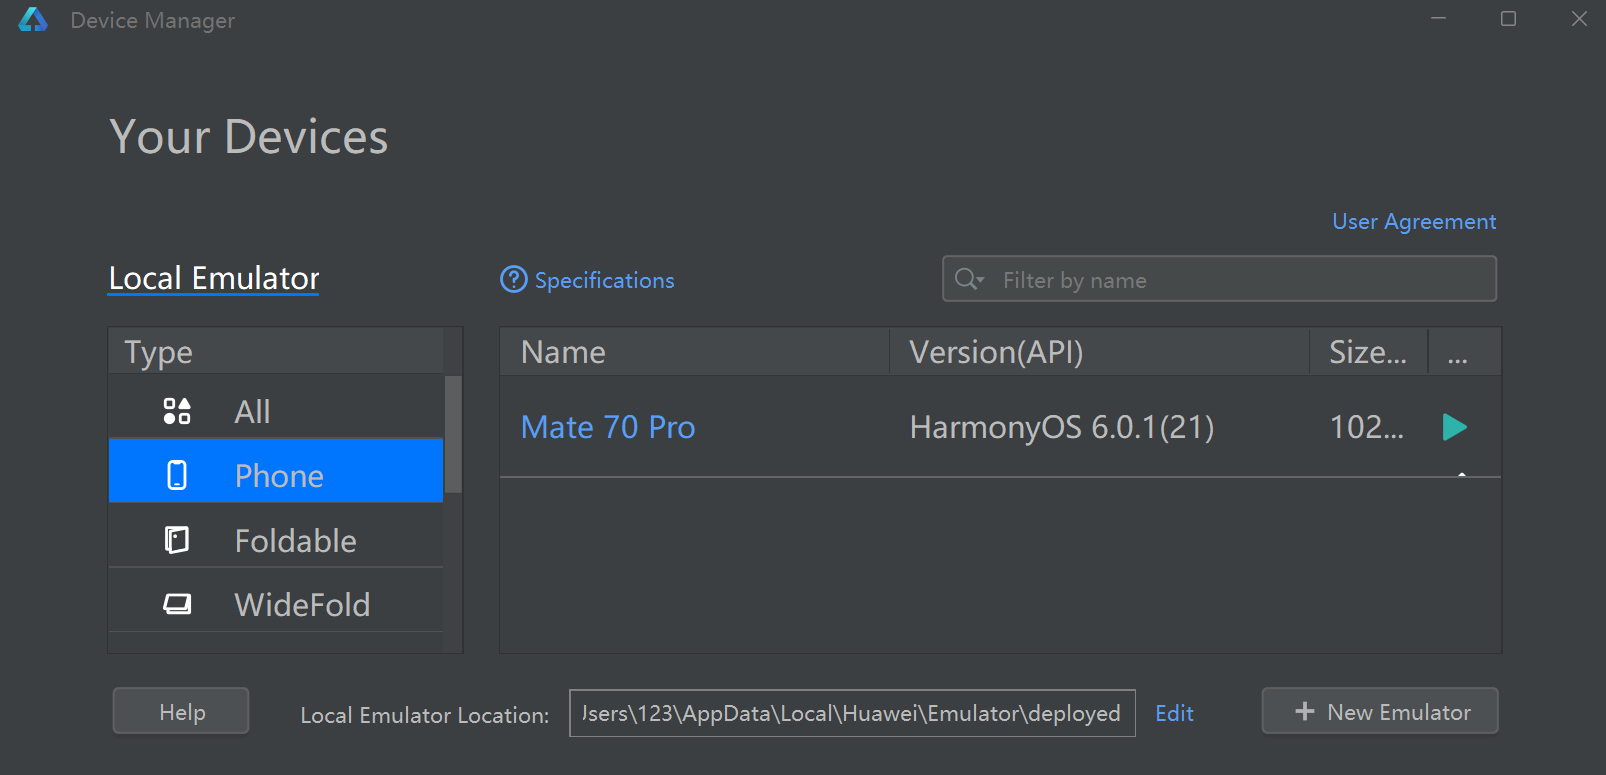1606x775 pixels.
Task: Click the DevEco Device Manager logo icon
Action: 33,20
